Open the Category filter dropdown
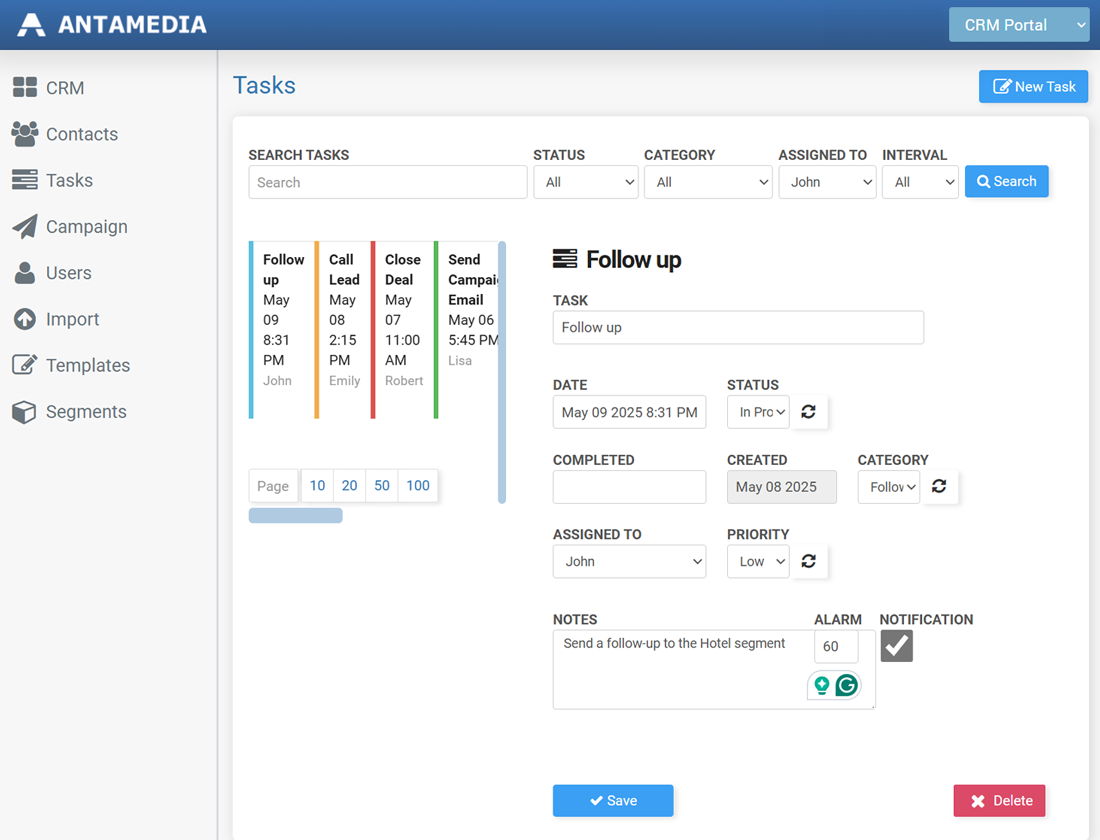1100x840 pixels. [x=708, y=182]
